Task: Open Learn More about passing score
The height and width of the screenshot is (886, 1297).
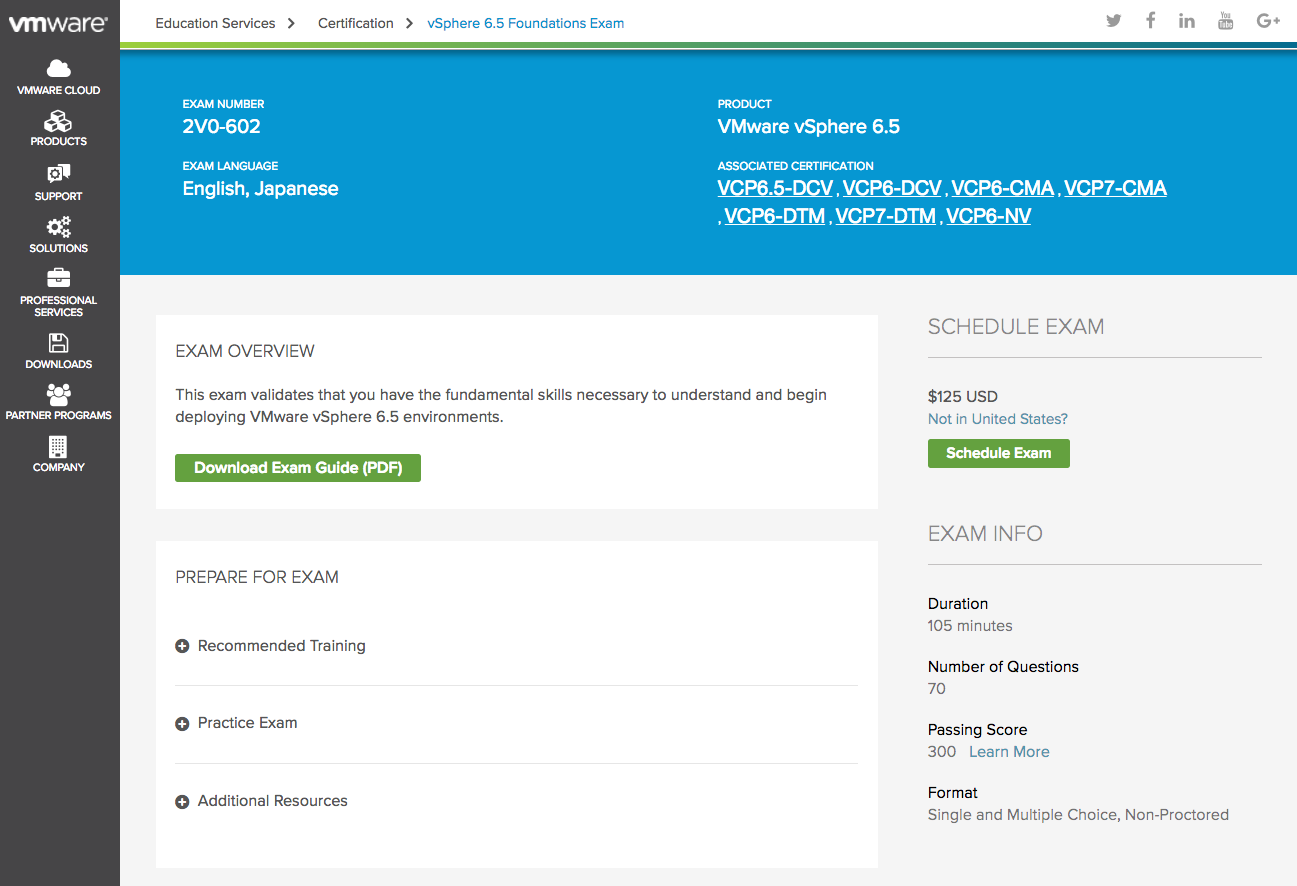Action: click(1009, 752)
